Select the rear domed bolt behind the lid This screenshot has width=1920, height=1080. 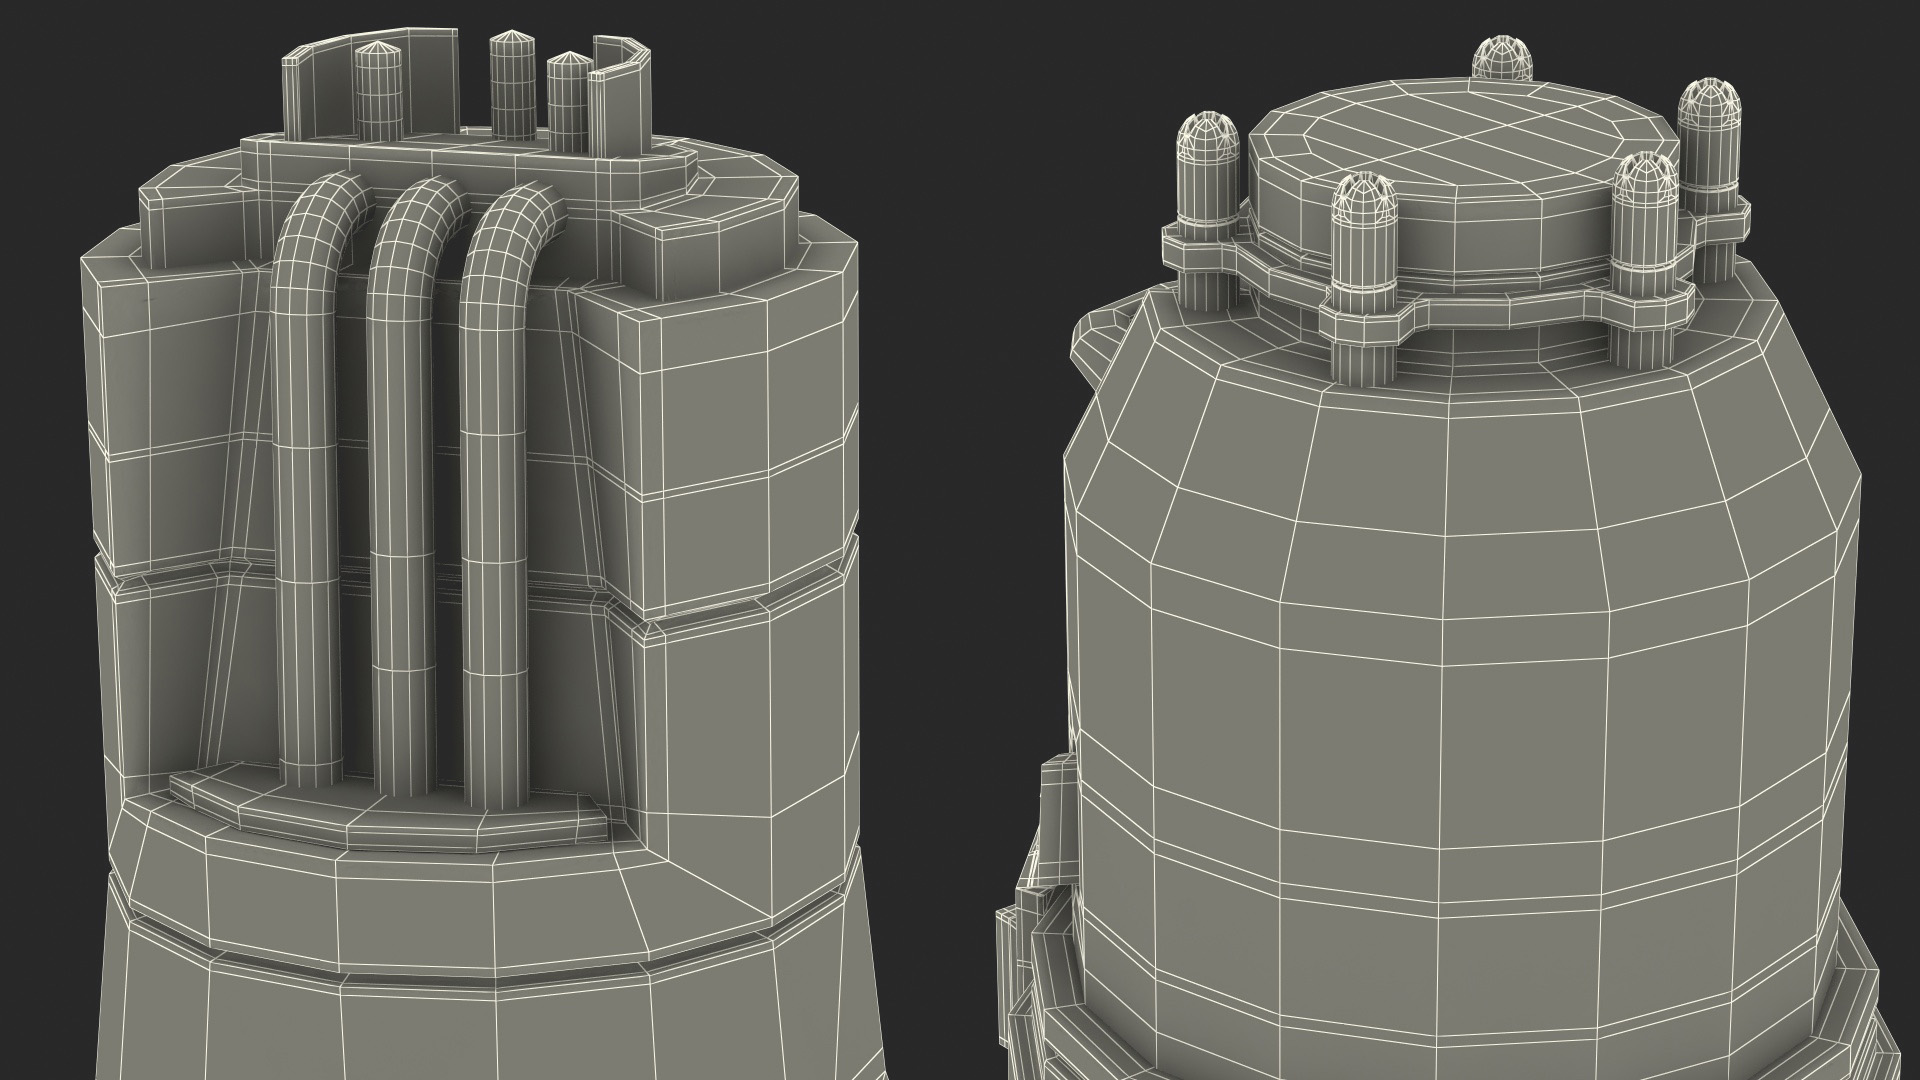click(1504, 60)
